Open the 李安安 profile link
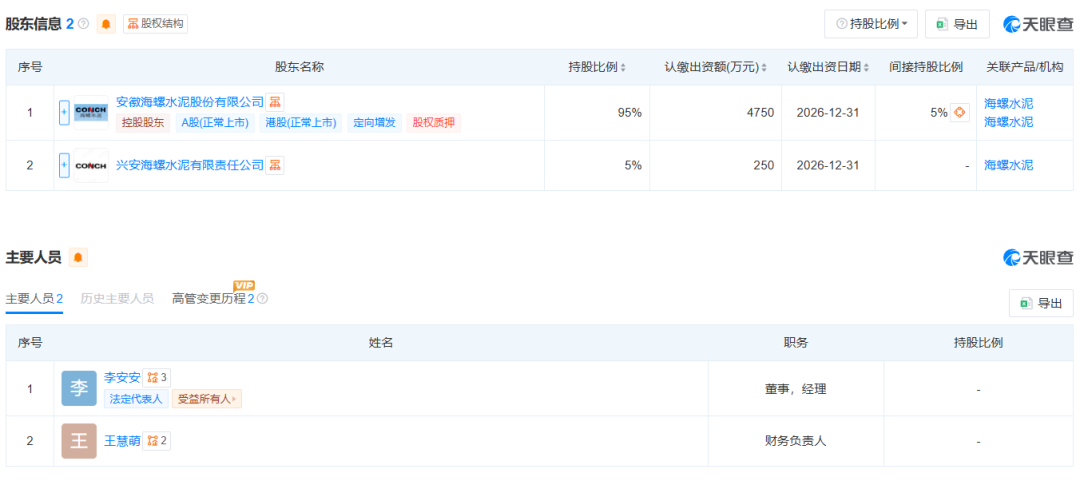This screenshot has width=1080, height=485. [x=122, y=378]
